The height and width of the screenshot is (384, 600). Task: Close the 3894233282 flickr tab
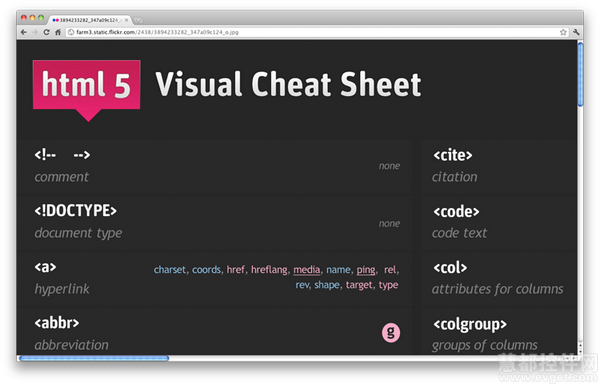(x=126, y=20)
